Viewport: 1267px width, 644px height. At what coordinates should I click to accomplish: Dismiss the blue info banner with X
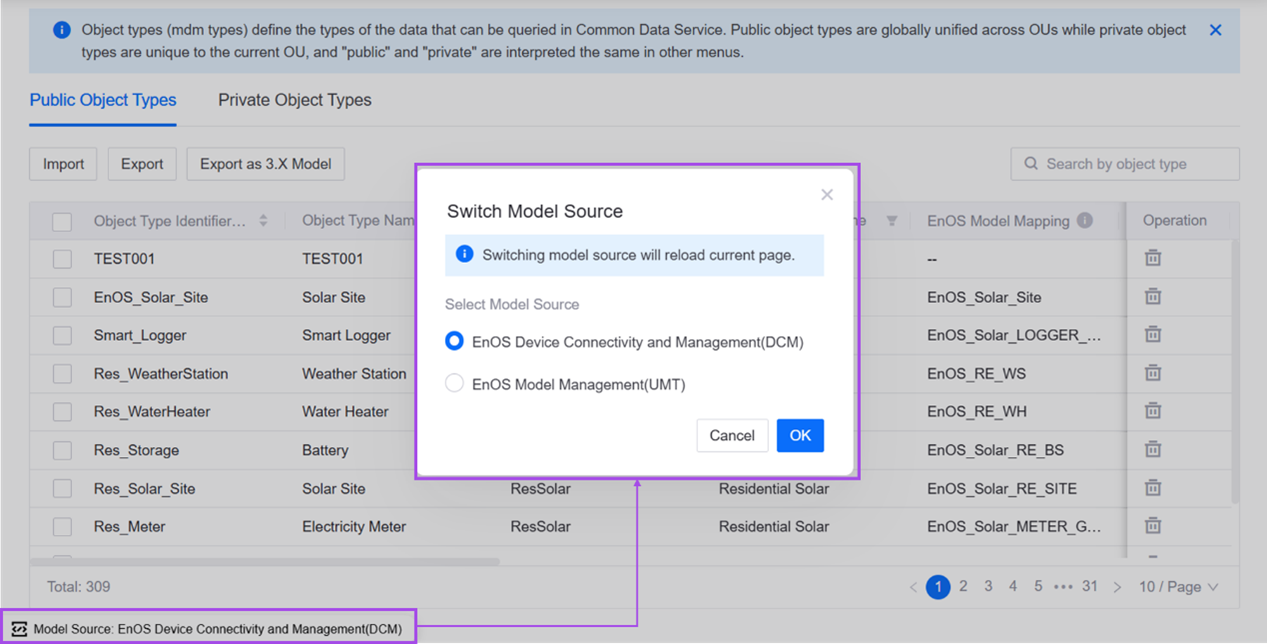coord(1215,30)
